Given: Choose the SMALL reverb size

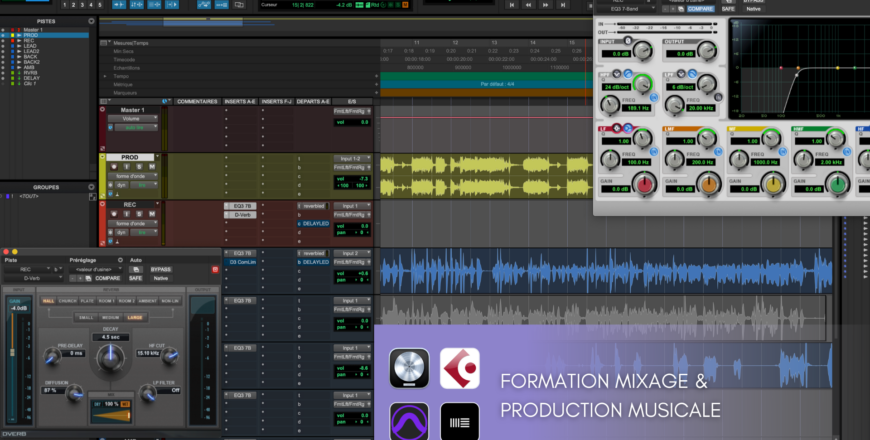Looking at the screenshot, I should (86, 317).
